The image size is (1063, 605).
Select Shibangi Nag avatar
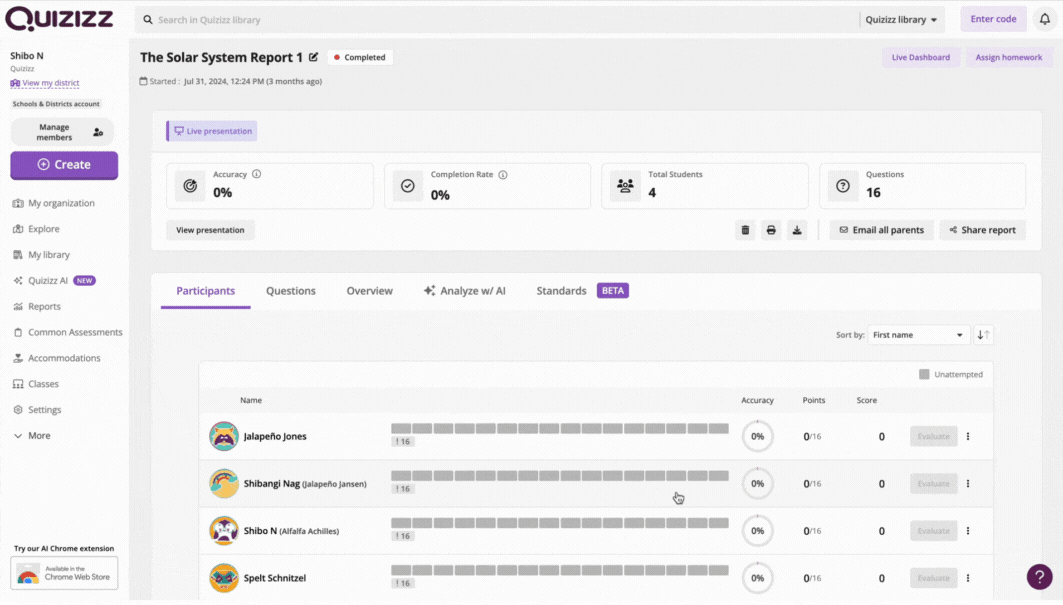click(x=224, y=484)
